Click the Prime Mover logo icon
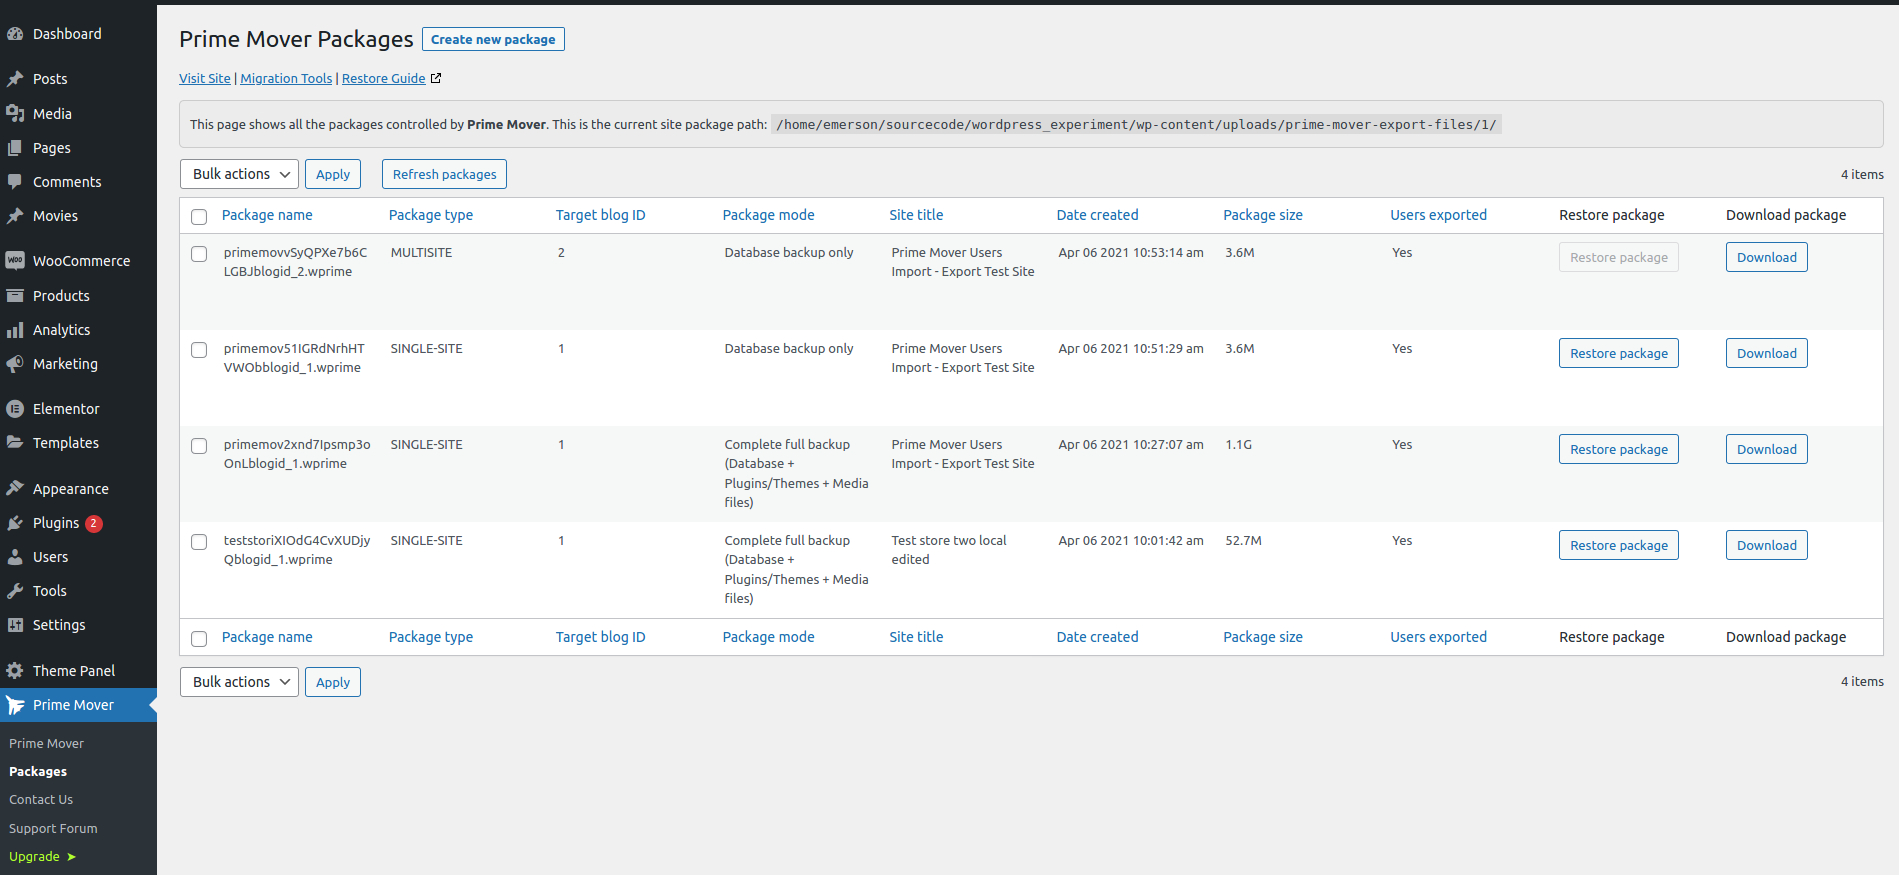1899x875 pixels. click(15, 705)
